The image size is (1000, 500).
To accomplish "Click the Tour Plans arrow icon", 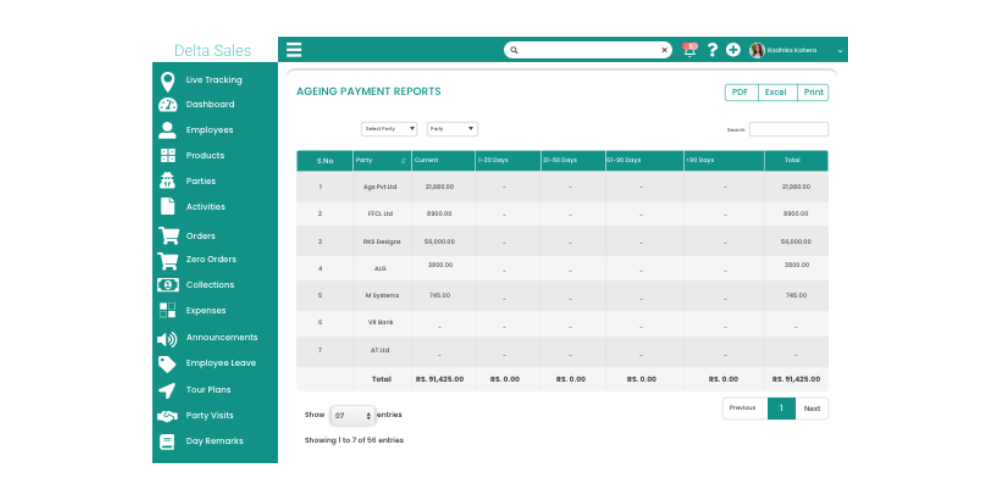I will coord(166,390).
